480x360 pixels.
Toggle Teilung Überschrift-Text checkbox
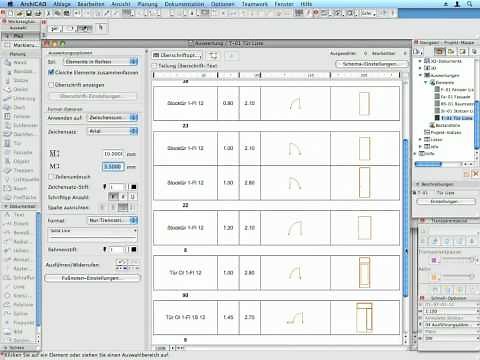coord(154,66)
